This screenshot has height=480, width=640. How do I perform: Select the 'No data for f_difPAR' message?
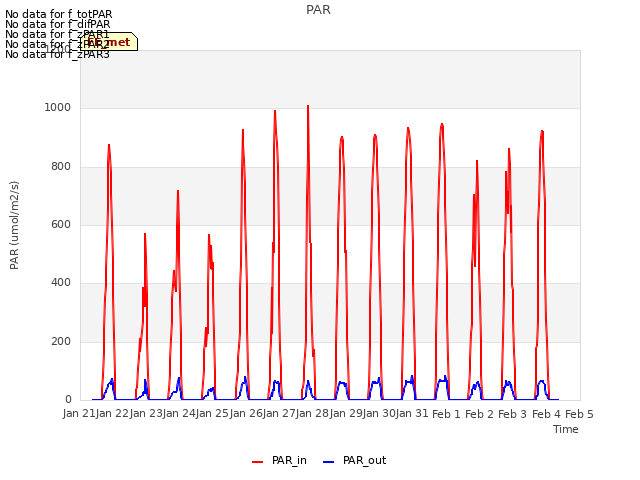tap(58, 24)
